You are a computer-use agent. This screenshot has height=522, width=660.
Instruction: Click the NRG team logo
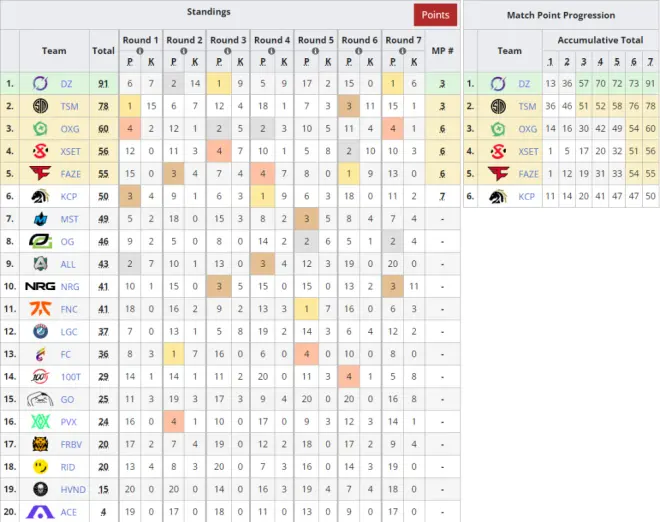coord(40,286)
